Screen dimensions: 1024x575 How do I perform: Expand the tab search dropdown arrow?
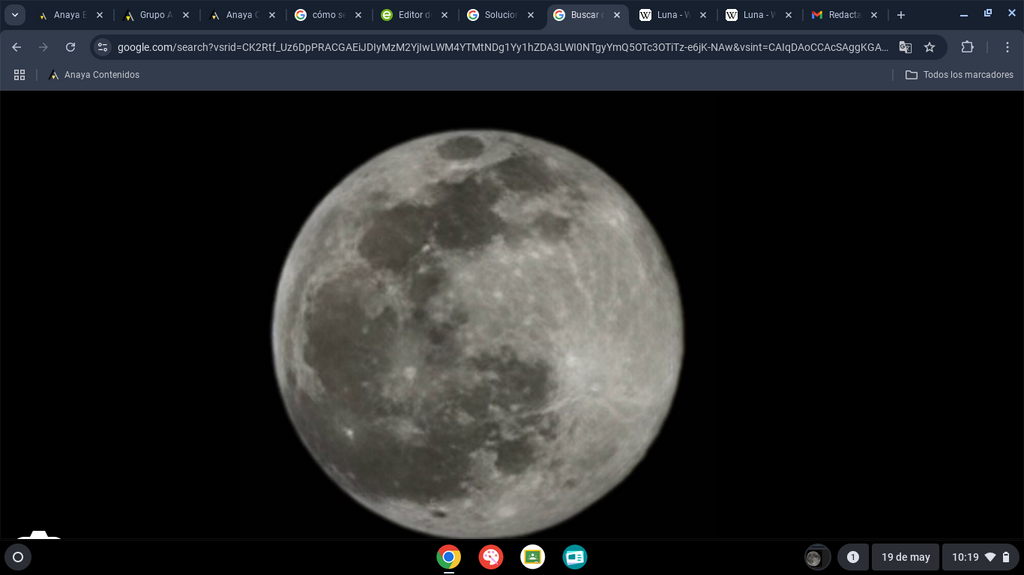tap(14, 15)
